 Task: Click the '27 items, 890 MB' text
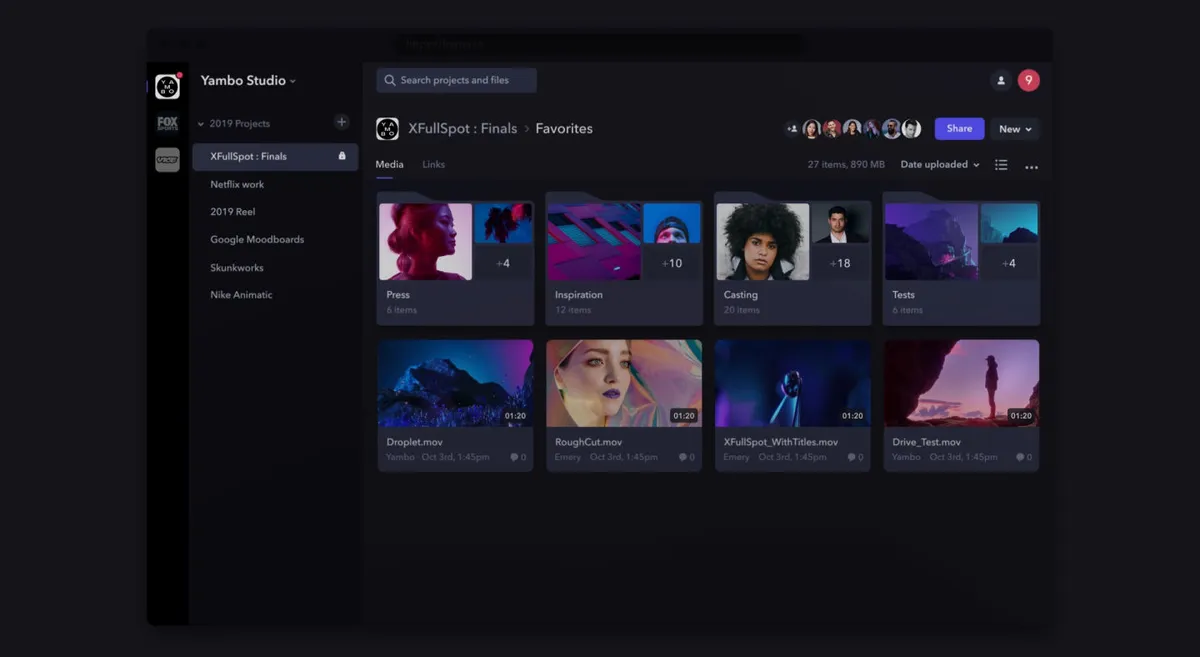coord(846,165)
